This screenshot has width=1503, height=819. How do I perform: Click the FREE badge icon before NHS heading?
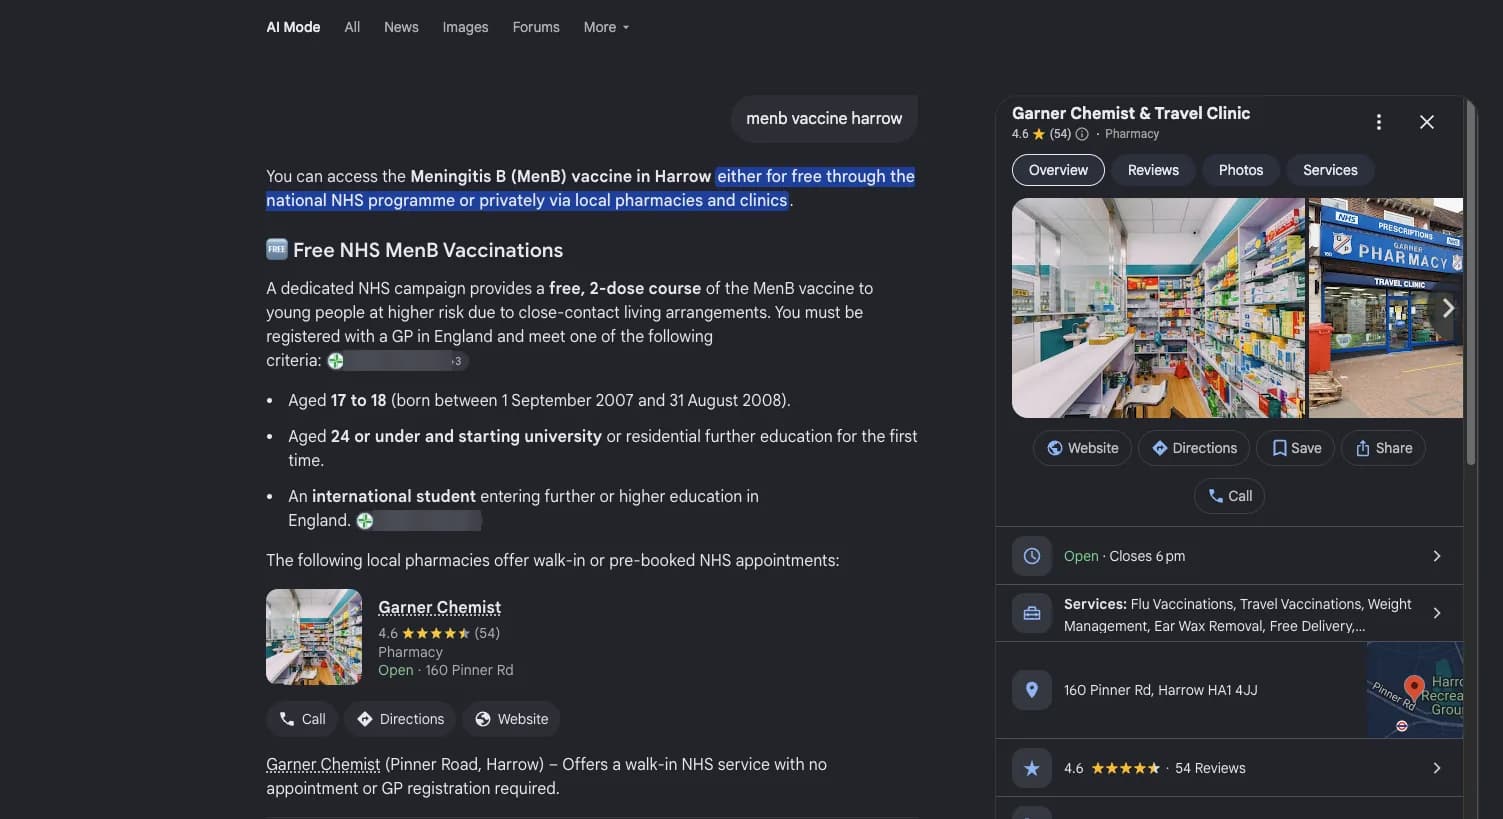click(x=277, y=249)
